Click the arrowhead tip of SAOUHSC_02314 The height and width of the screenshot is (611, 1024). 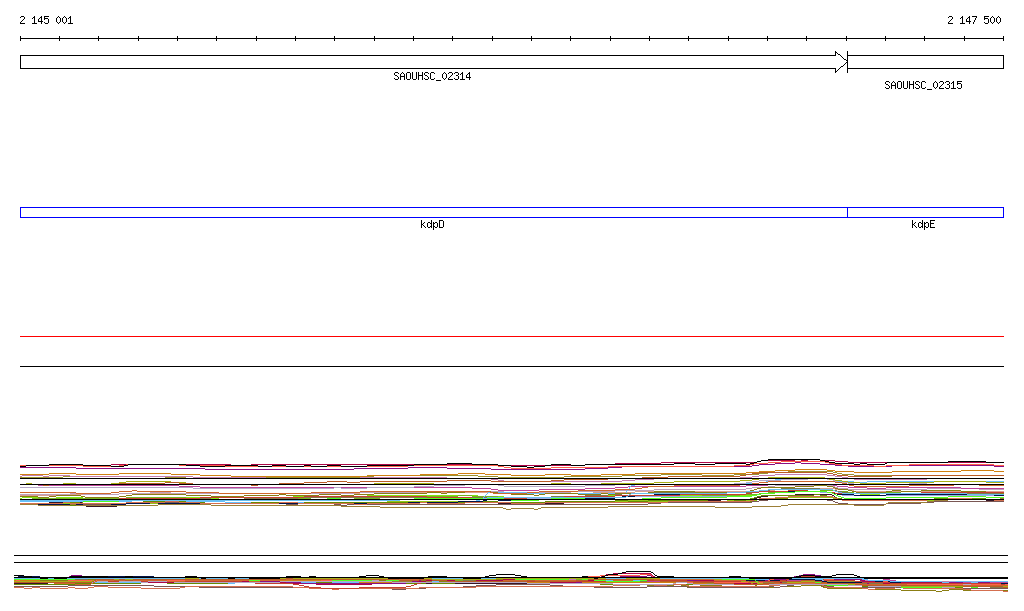point(844,62)
